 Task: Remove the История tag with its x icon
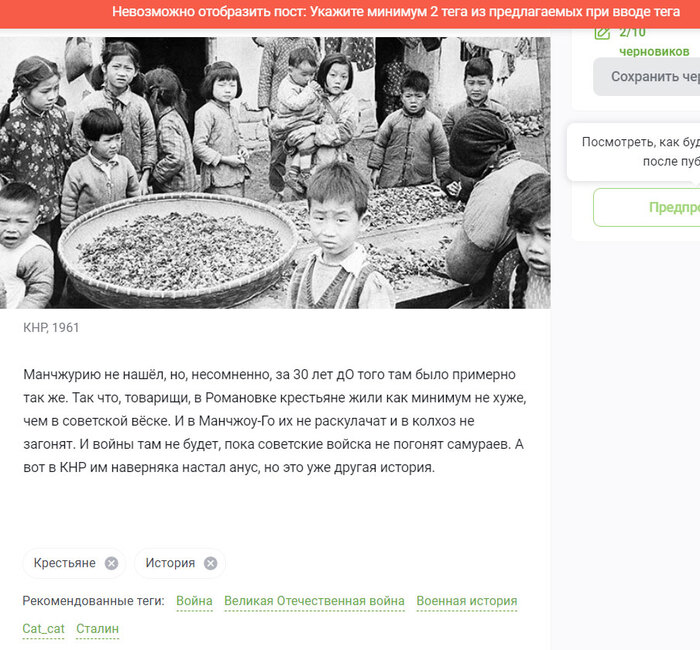[x=210, y=563]
